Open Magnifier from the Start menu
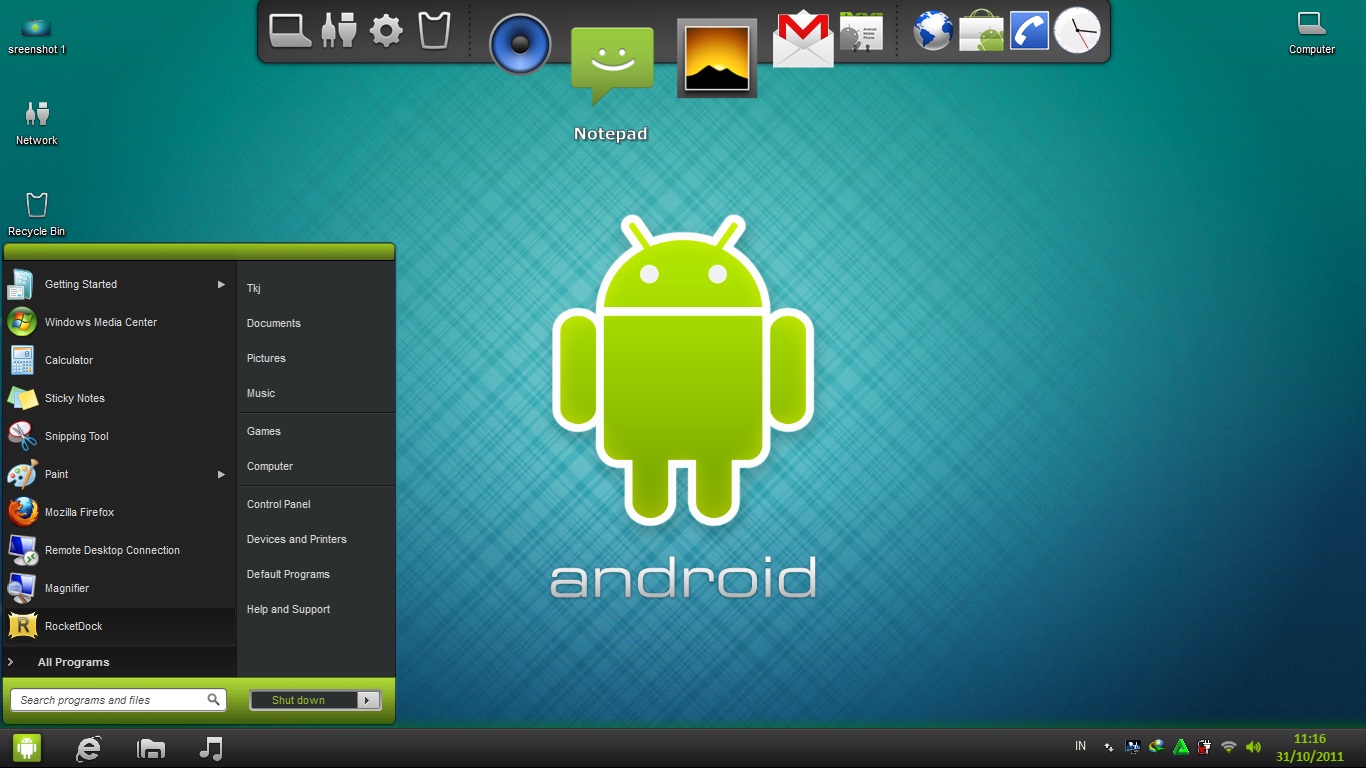This screenshot has height=768, width=1366. pyautogui.click(x=118, y=588)
